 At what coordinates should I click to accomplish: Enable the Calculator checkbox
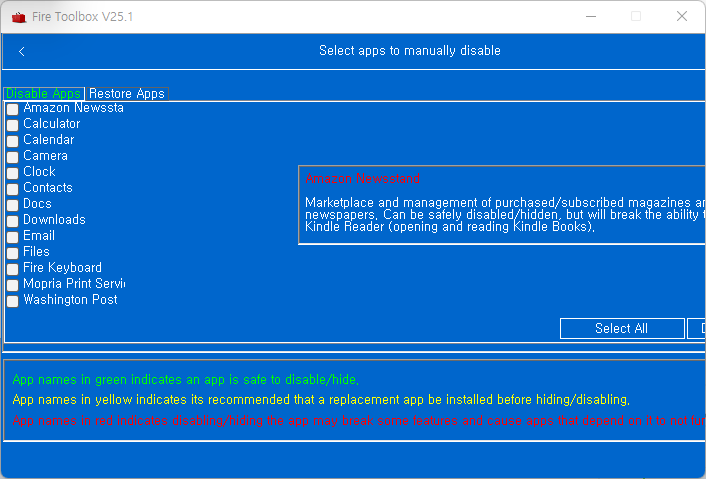[x=13, y=125]
